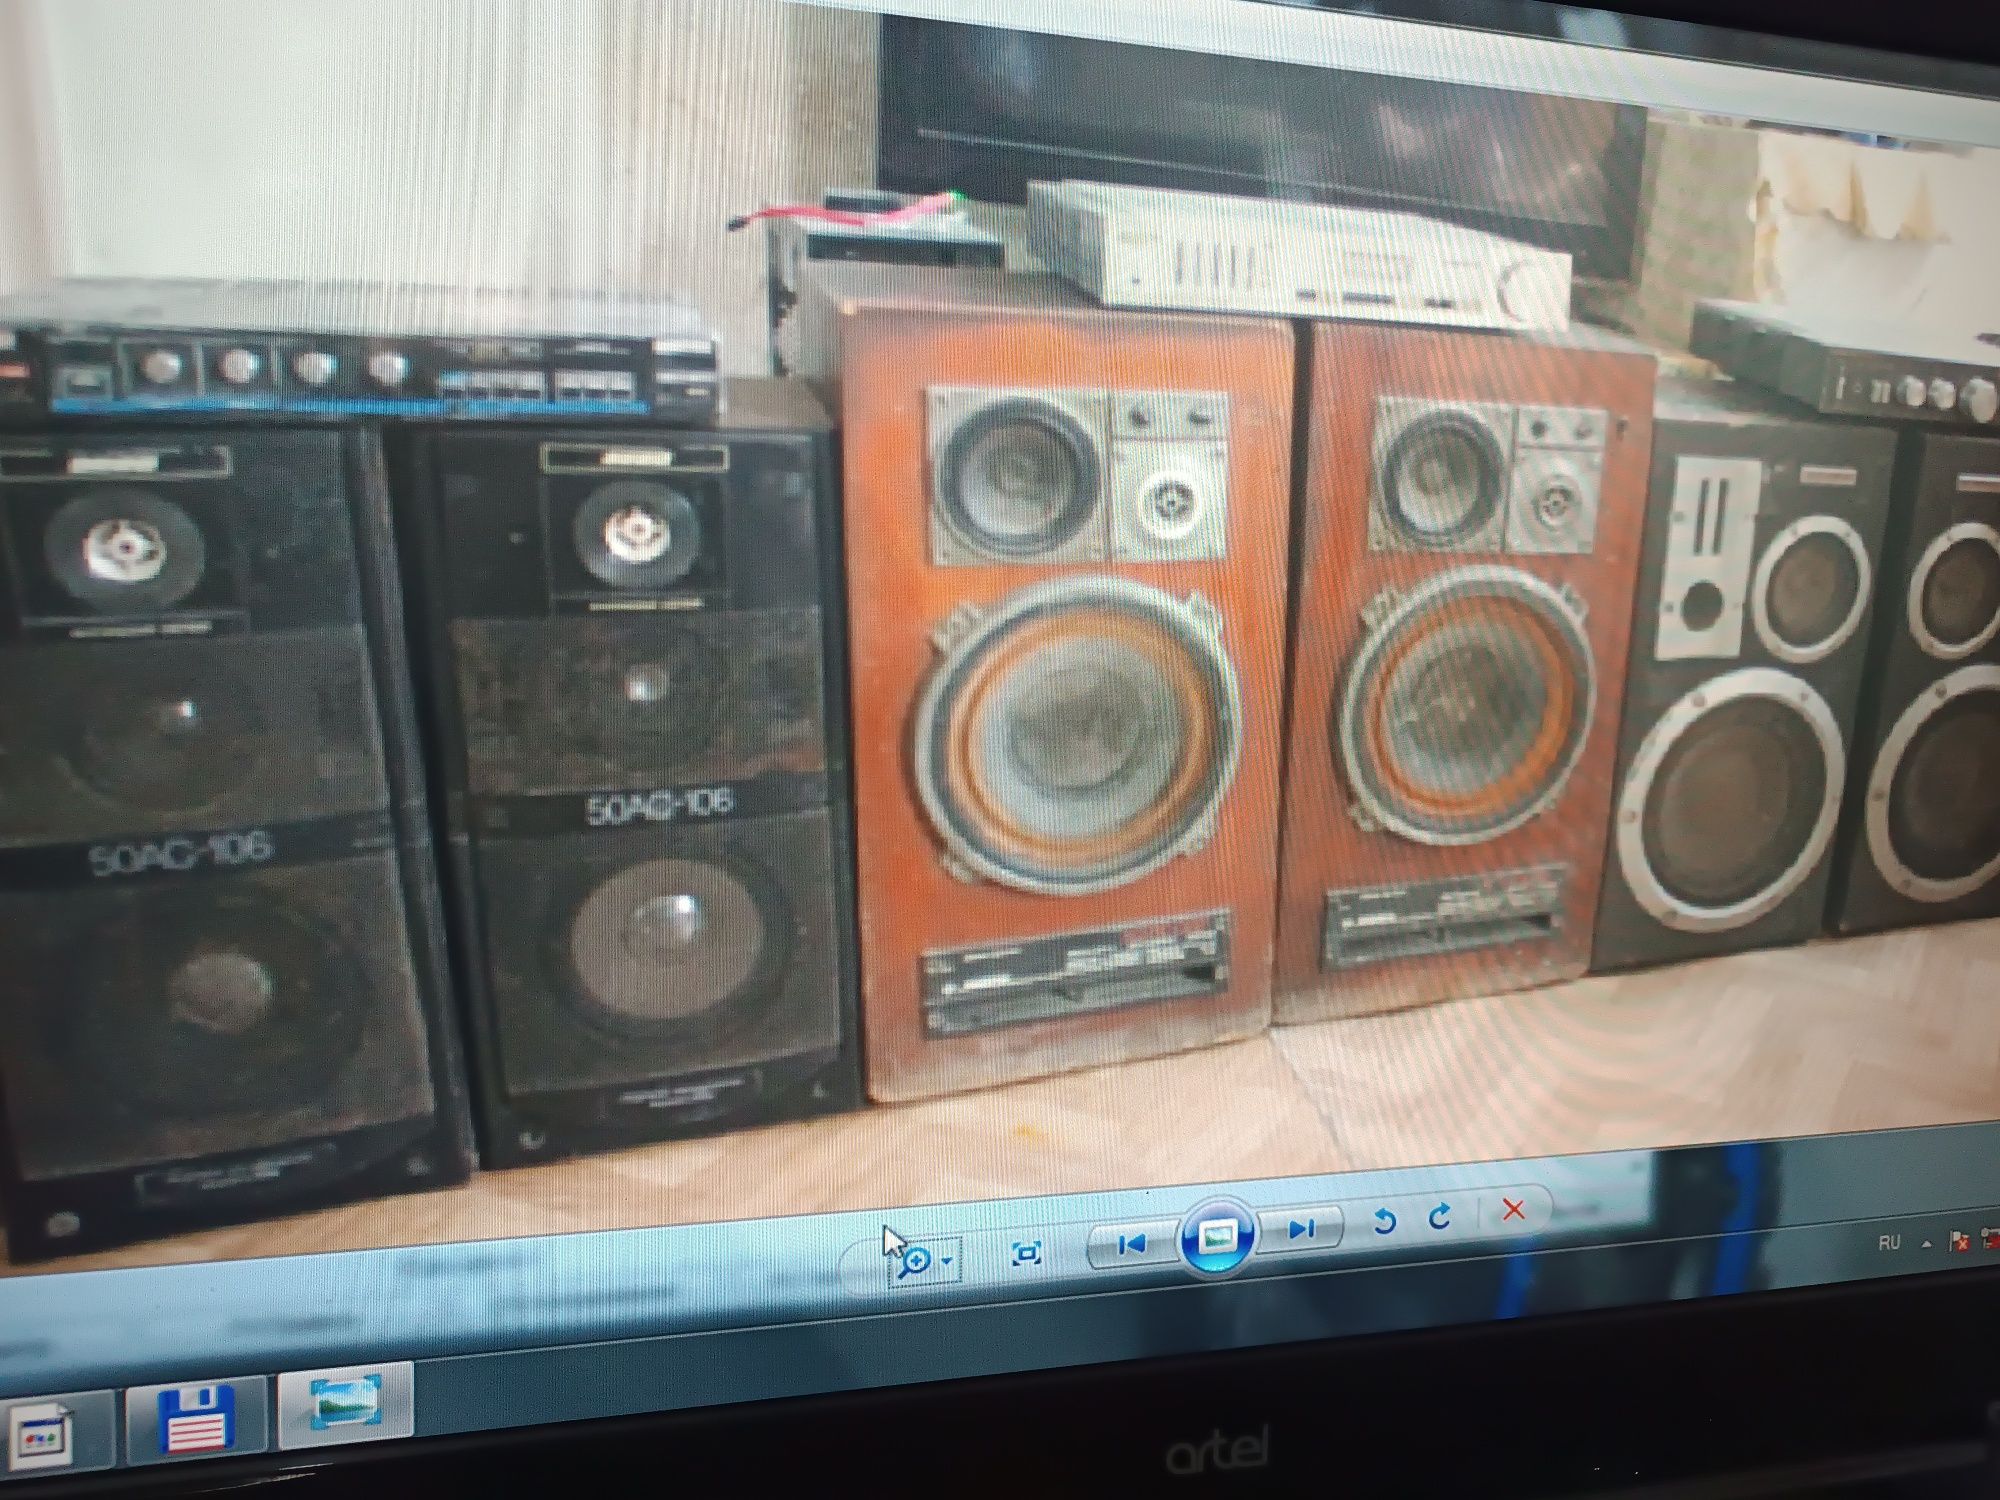The height and width of the screenshot is (1500, 2000).
Task: Click the displayed speakers photo
Action: click(x=1000, y=640)
